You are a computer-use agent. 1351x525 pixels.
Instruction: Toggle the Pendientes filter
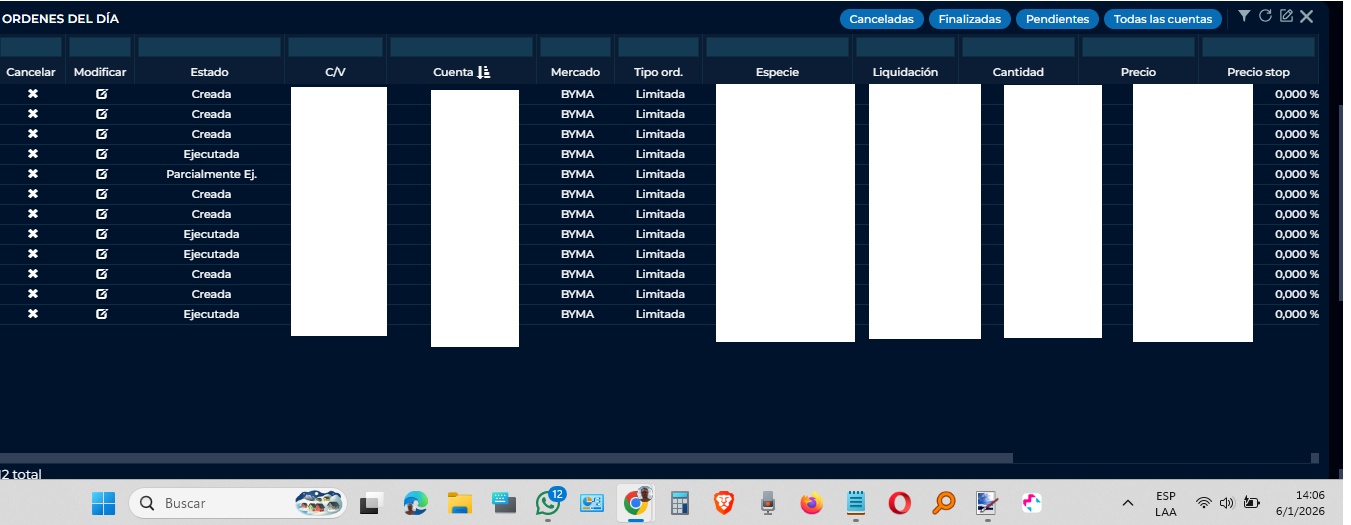click(x=1057, y=19)
